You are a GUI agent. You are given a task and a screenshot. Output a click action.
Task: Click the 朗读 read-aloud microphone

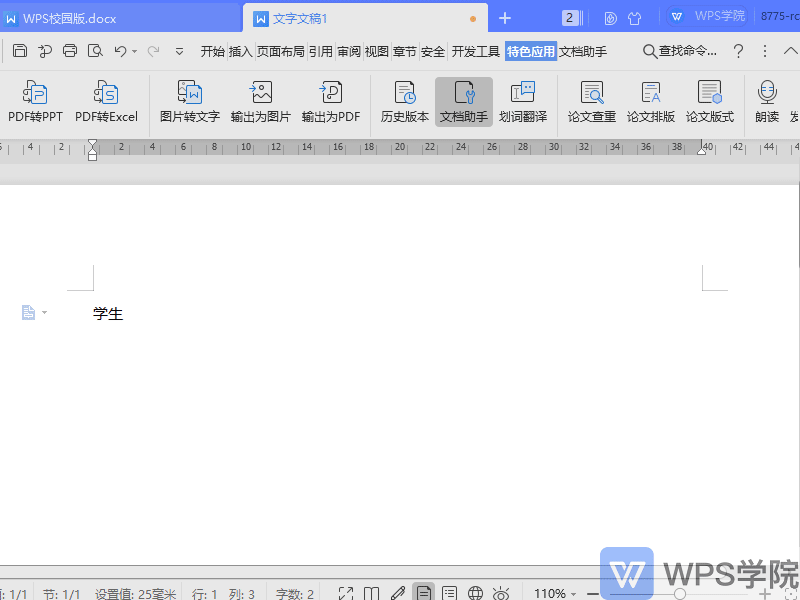(x=767, y=102)
